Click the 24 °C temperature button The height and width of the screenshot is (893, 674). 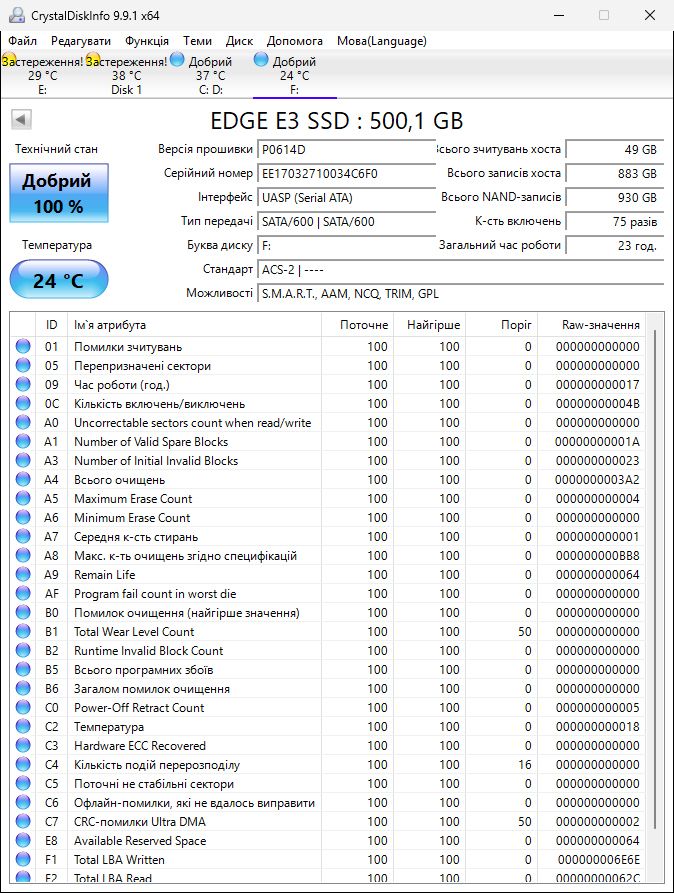pos(59,280)
